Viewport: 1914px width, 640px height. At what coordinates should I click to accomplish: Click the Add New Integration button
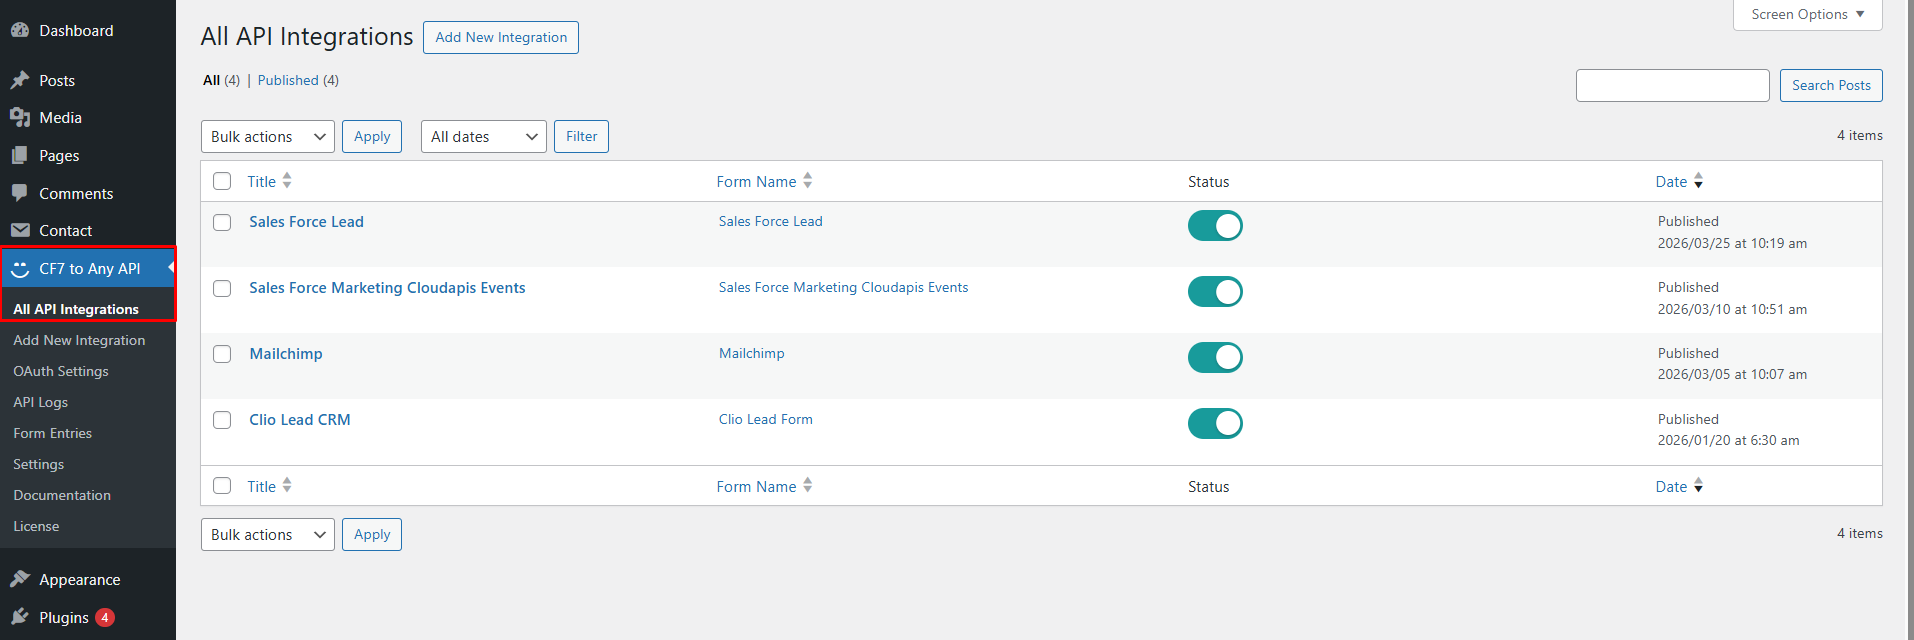click(x=500, y=38)
